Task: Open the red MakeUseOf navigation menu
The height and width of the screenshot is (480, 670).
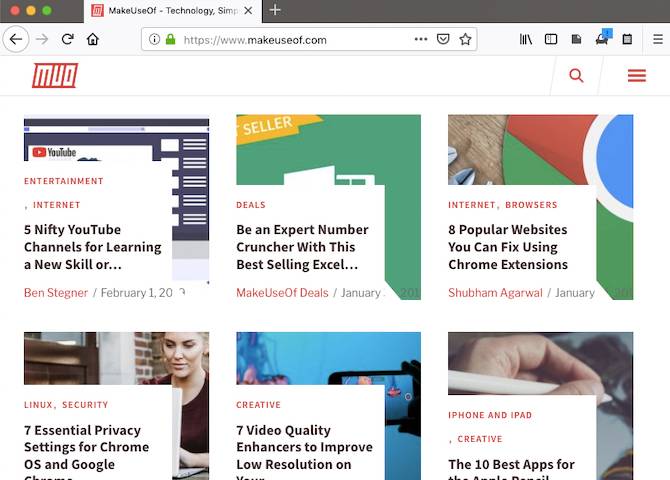Action: click(637, 76)
